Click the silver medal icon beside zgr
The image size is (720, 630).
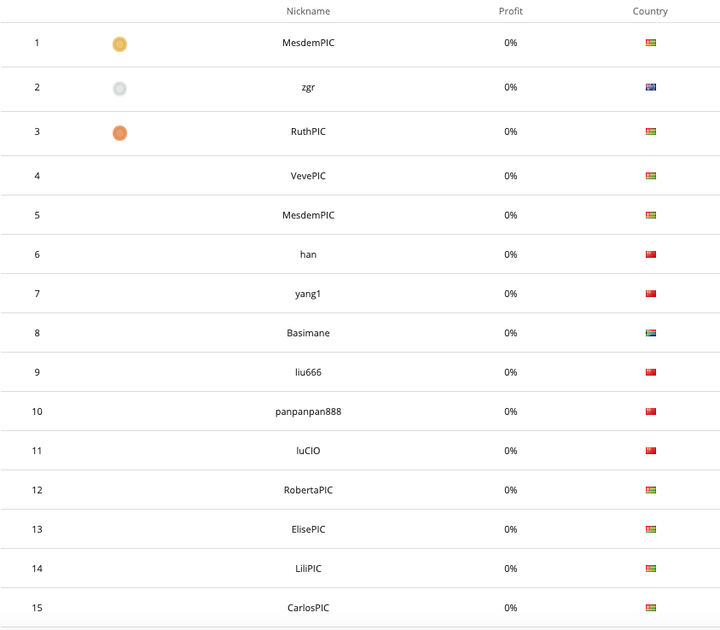pyautogui.click(x=119, y=88)
